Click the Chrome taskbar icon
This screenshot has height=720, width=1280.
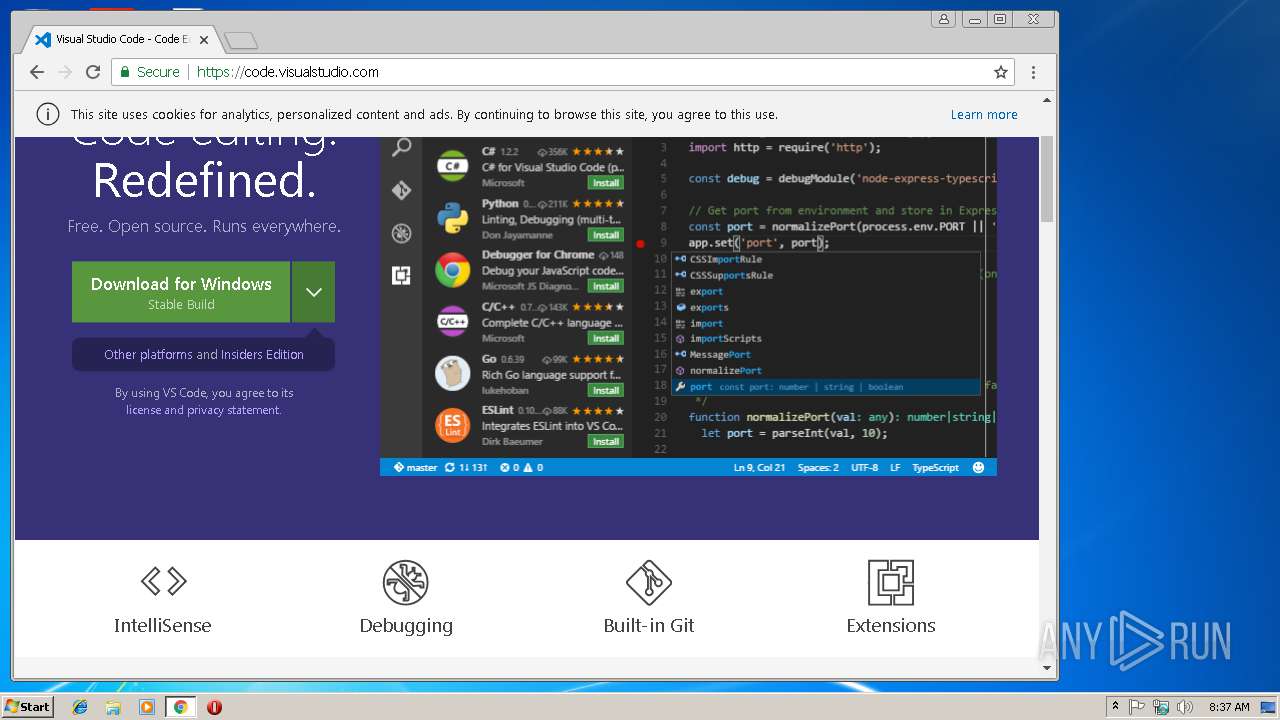[180, 707]
